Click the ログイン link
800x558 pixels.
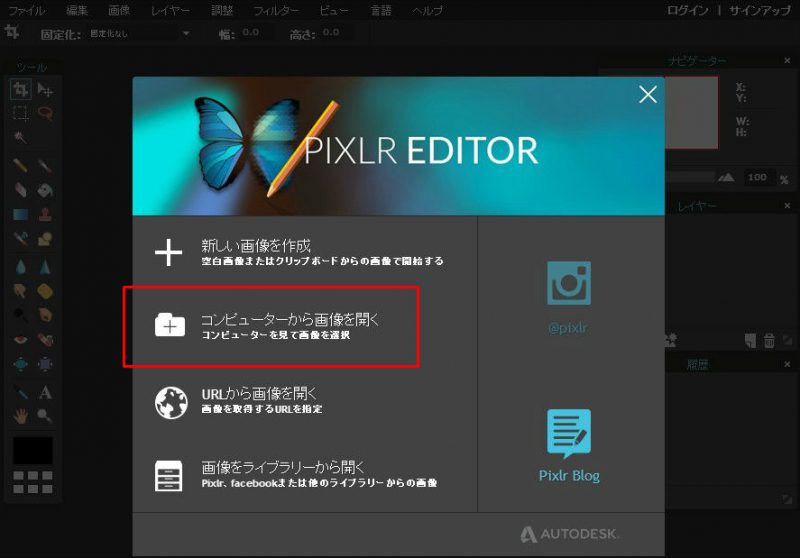[687, 10]
